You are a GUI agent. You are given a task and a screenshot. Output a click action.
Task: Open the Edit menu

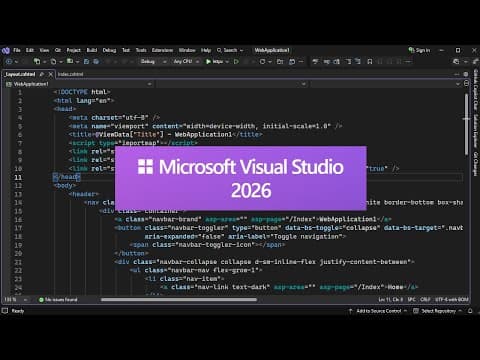30,50
